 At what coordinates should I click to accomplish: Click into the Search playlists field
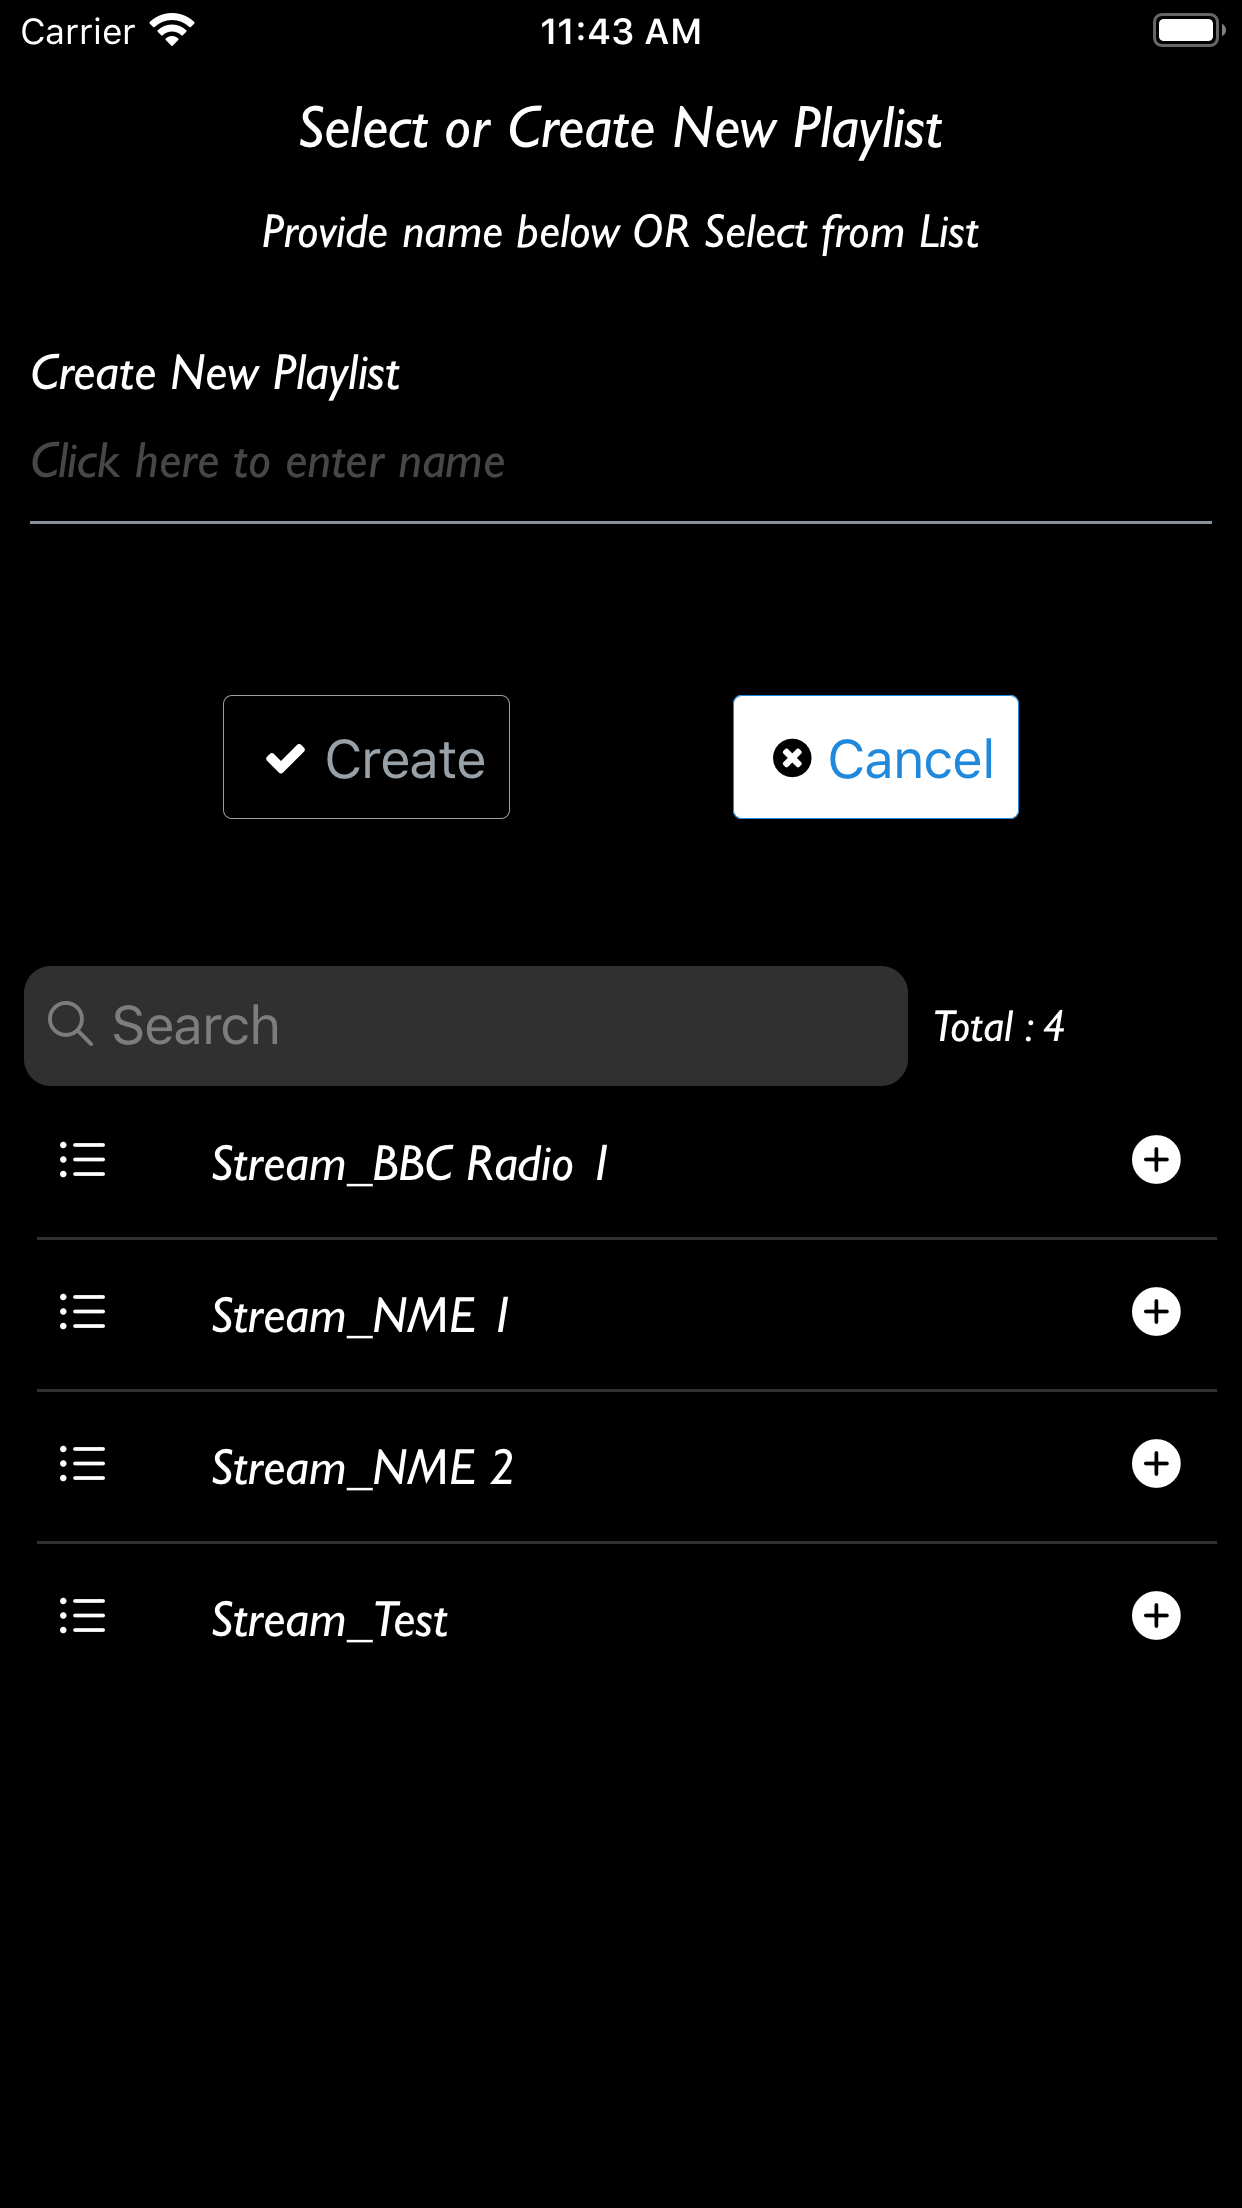(500, 1026)
